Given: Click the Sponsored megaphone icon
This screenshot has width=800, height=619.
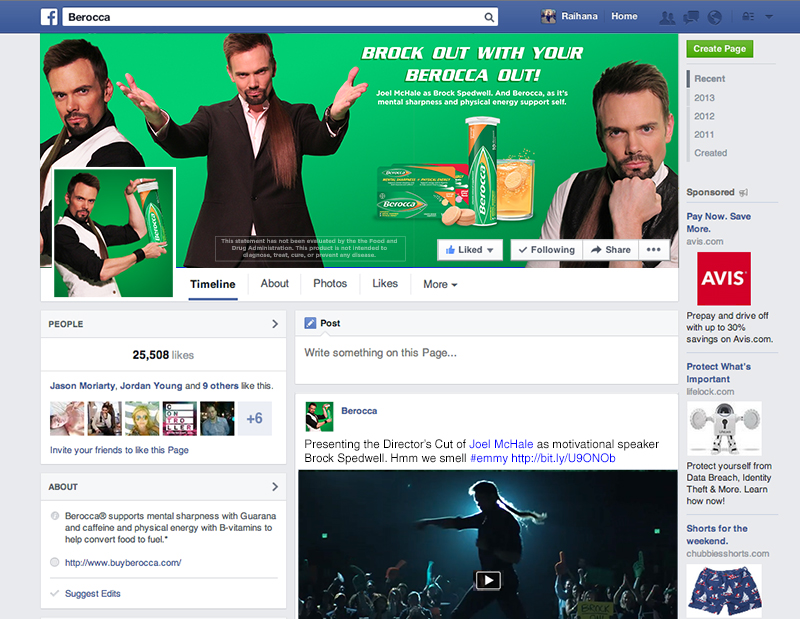Looking at the screenshot, I should point(743,192).
